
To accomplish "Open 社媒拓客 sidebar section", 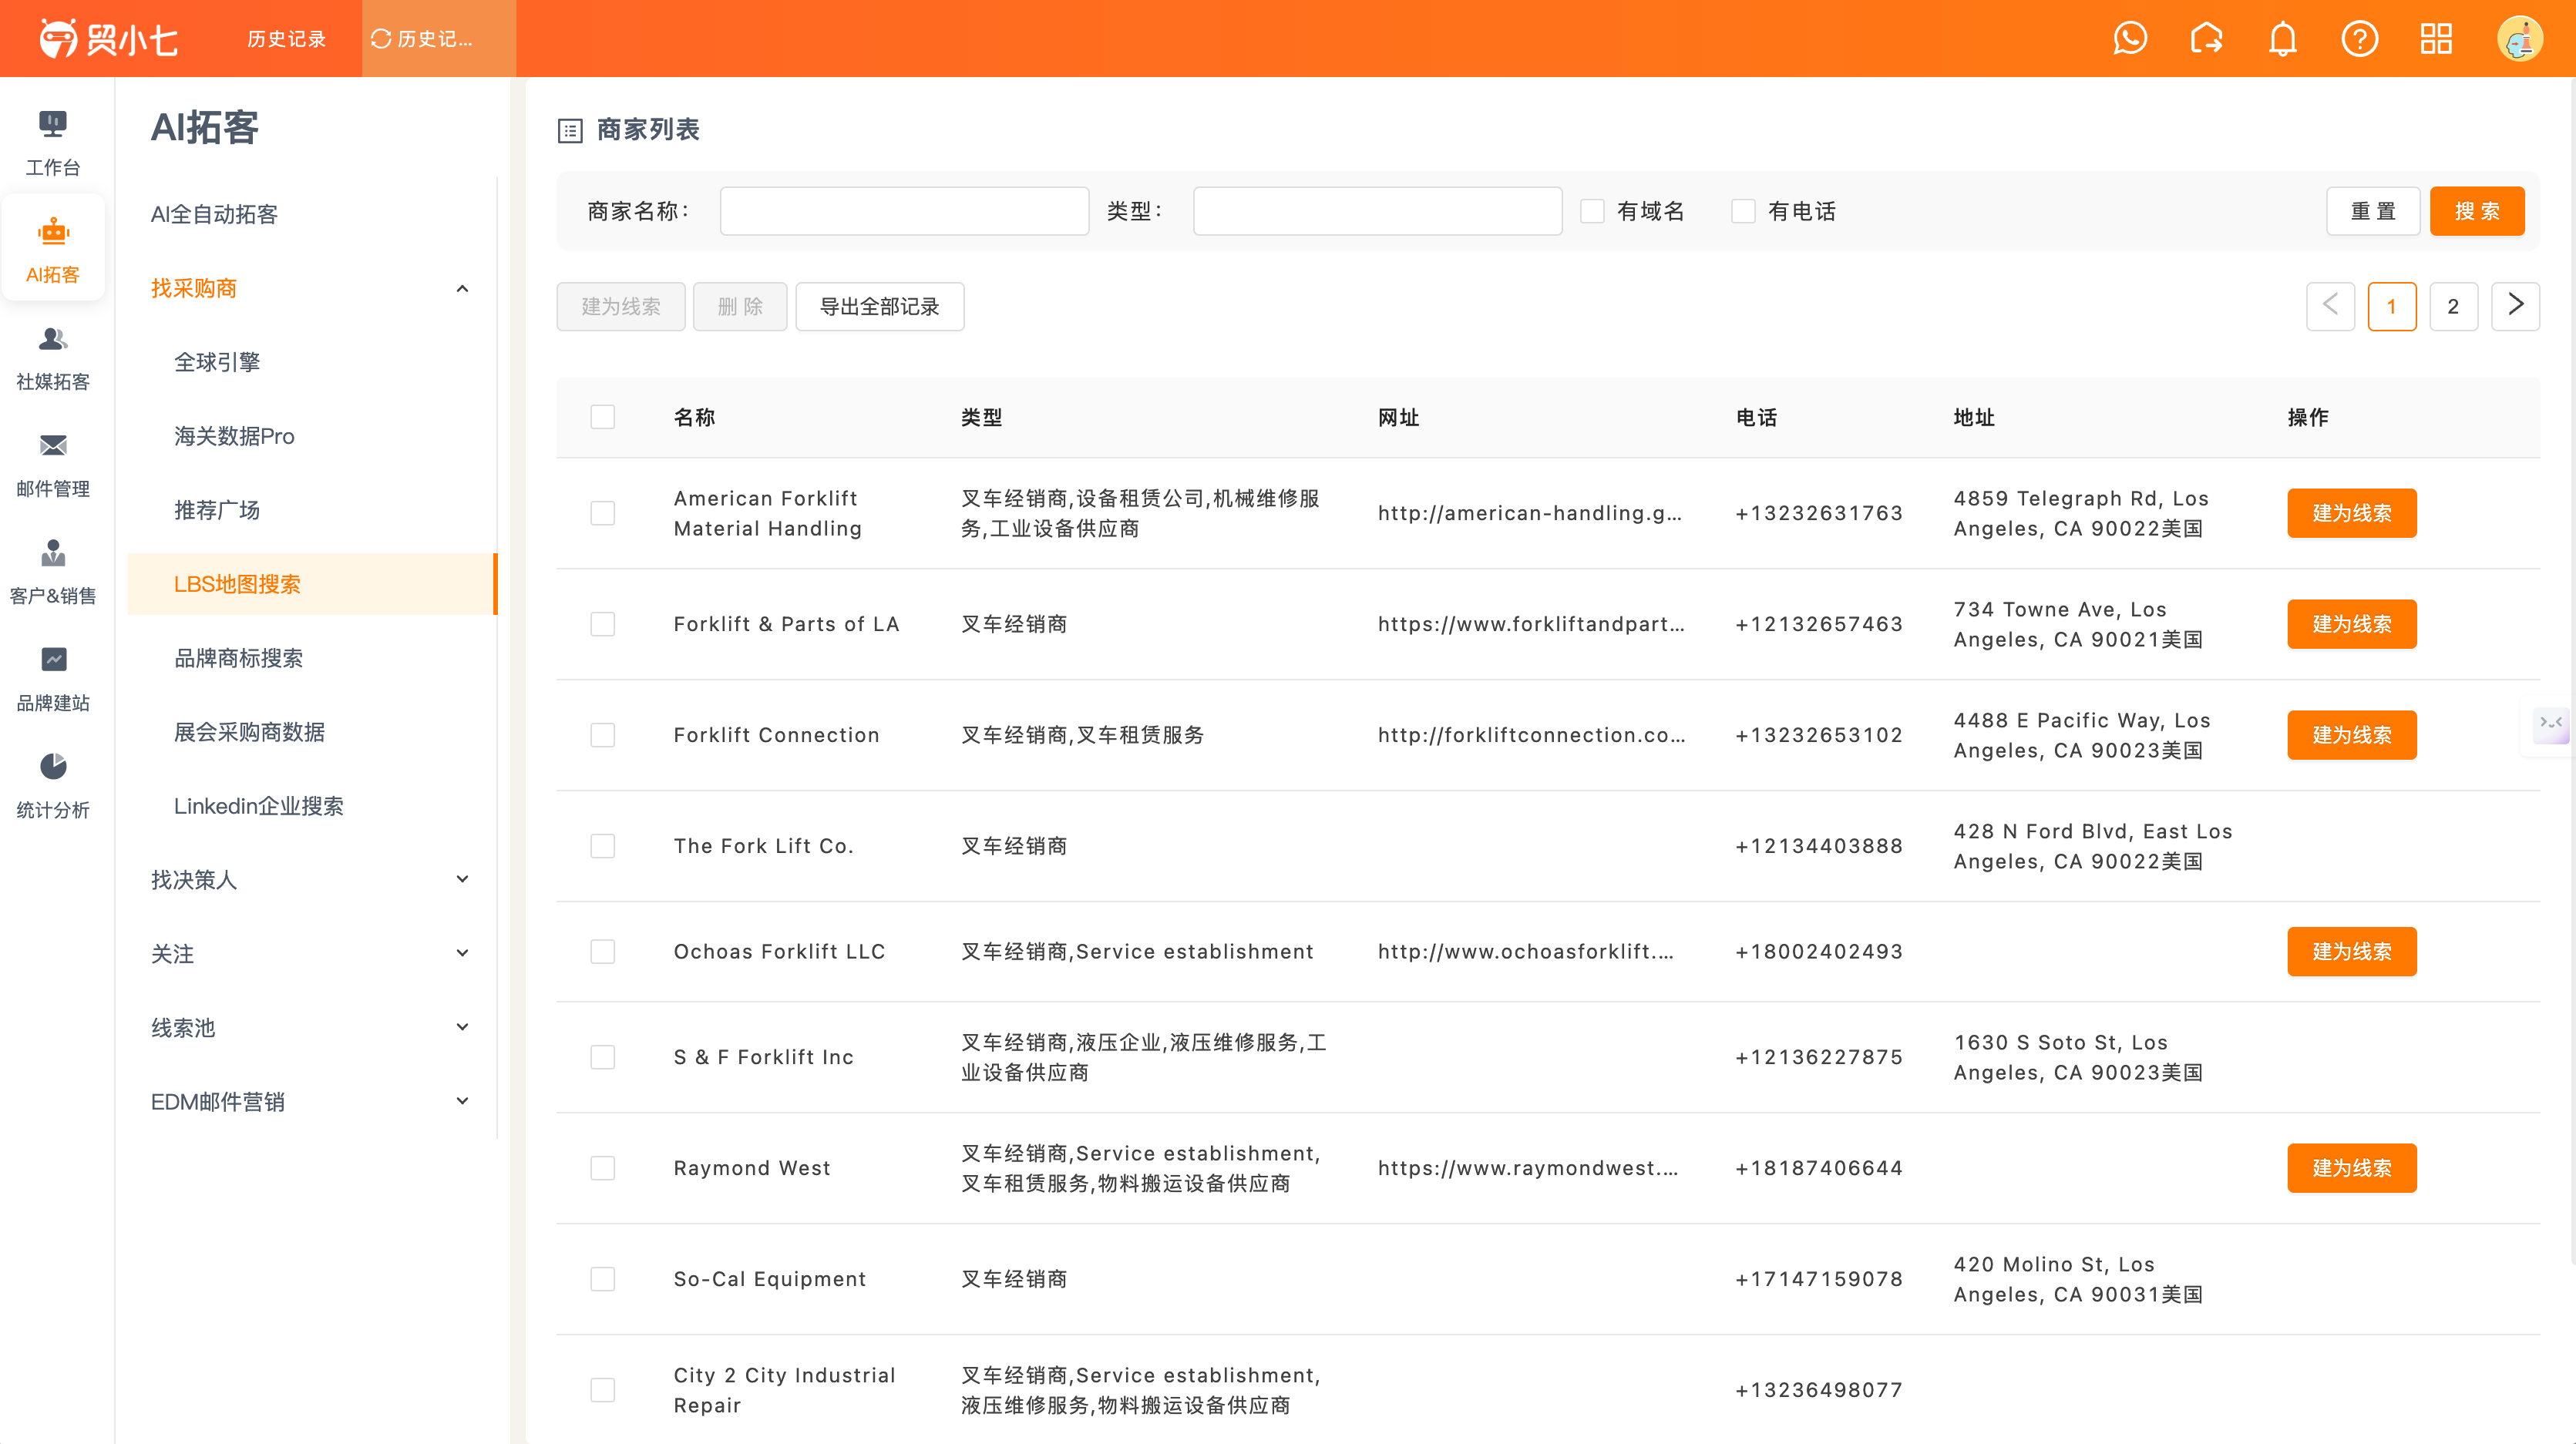I will click(x=53, y=358).
